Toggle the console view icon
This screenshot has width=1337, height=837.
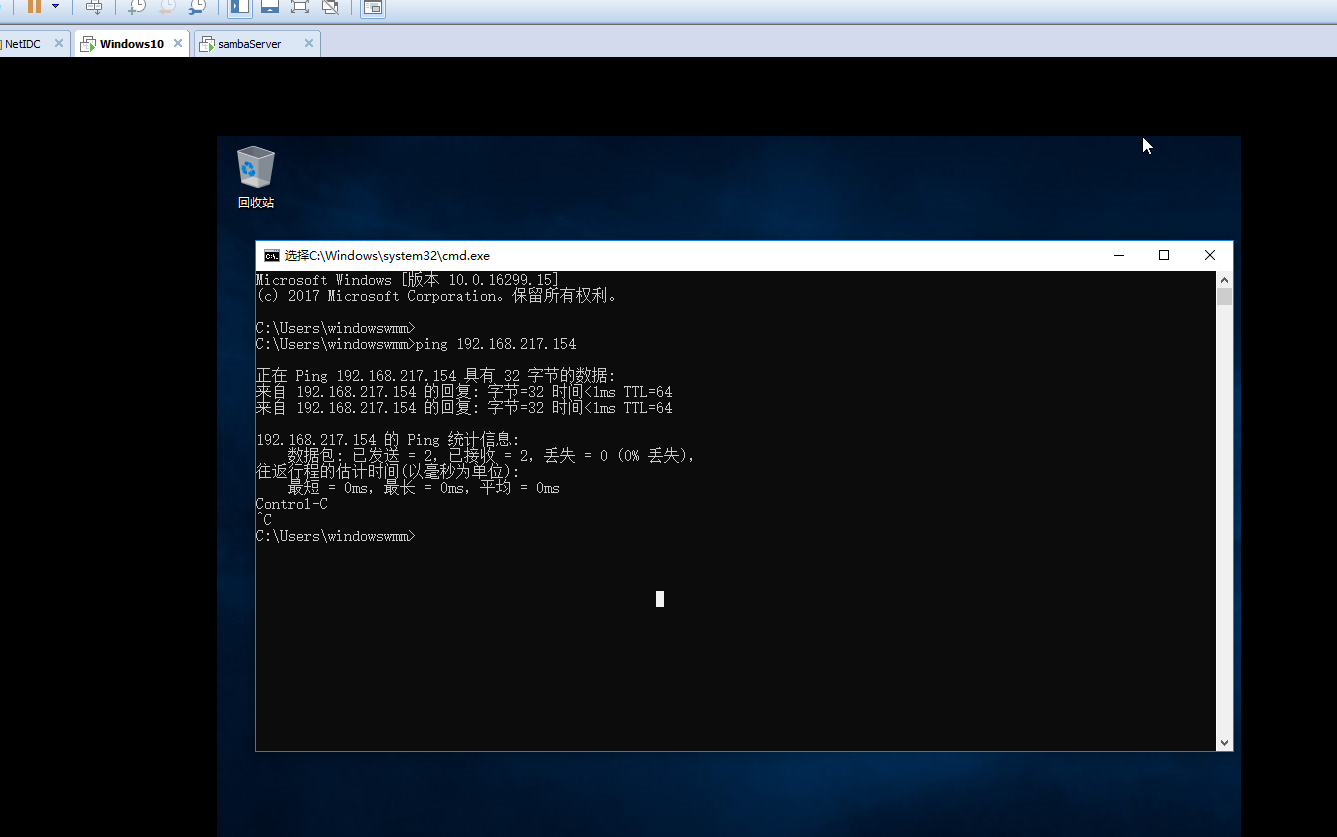point(372,6)
